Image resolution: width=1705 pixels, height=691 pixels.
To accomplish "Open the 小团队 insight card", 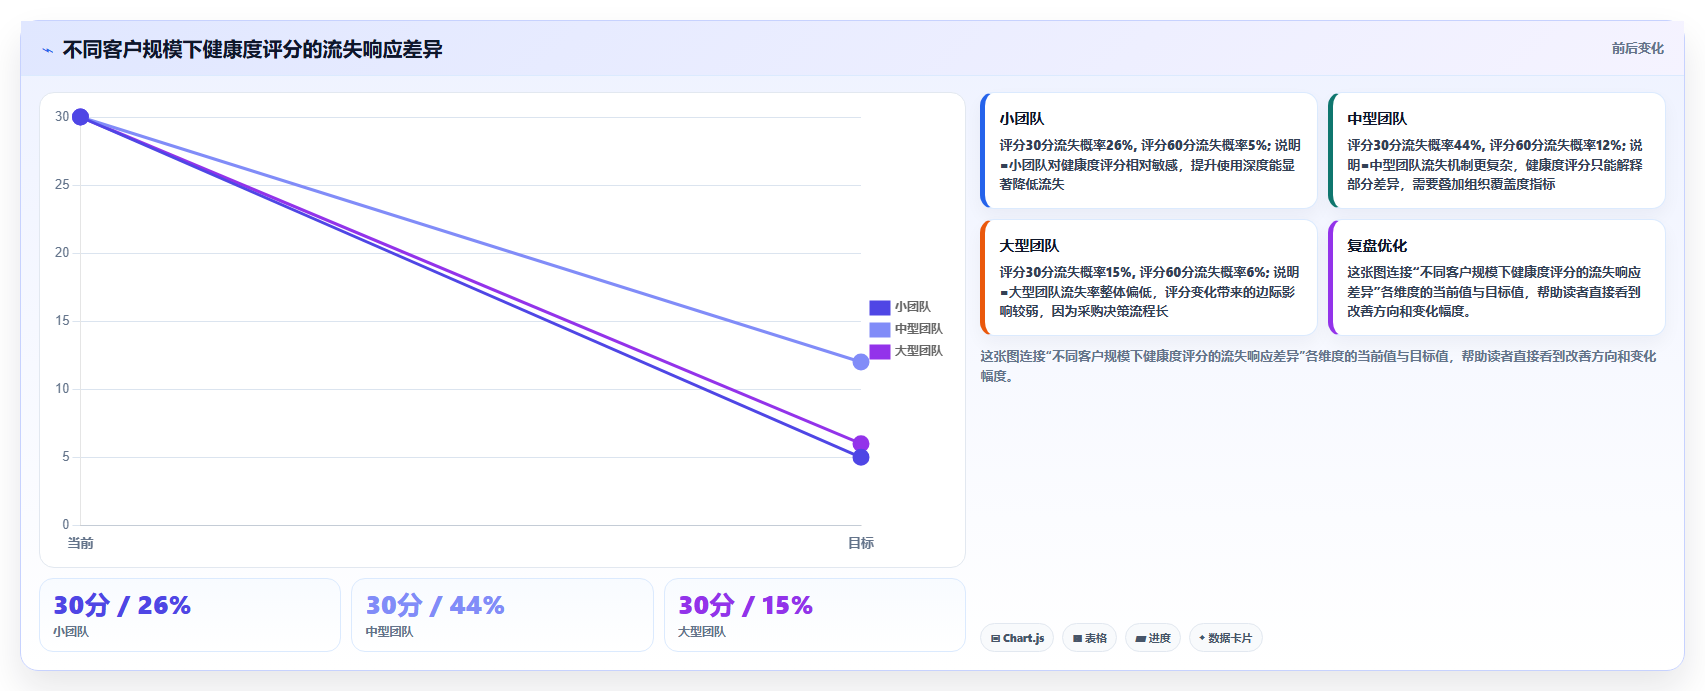I will [x=1148, y=151].
